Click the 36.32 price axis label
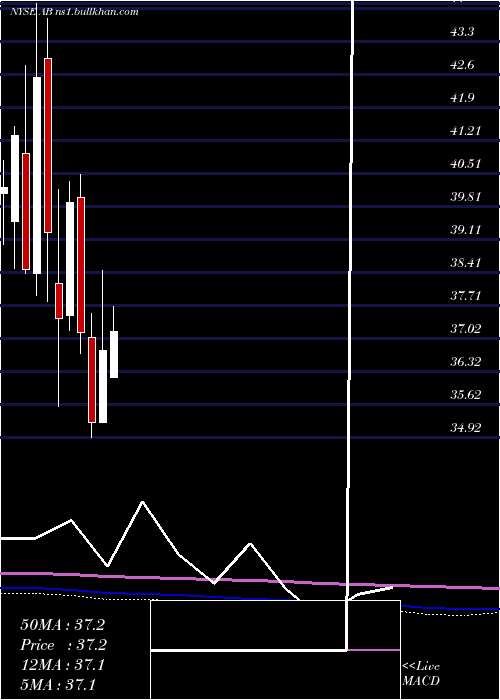500x700 pixels. click(x=465, y=362)
